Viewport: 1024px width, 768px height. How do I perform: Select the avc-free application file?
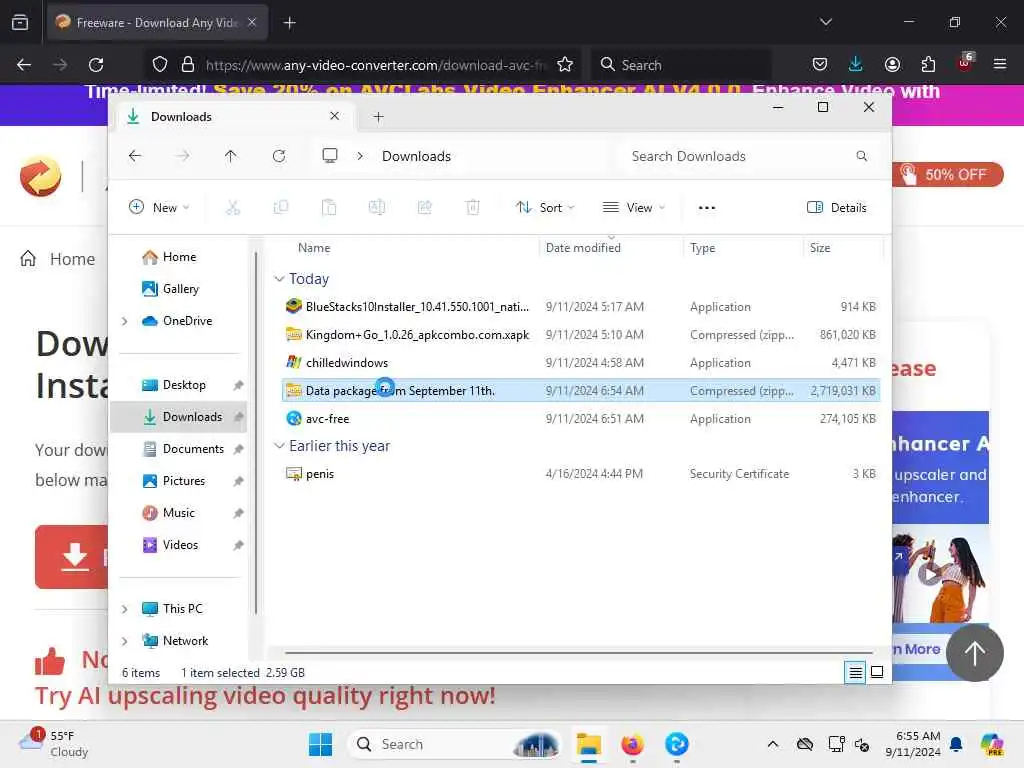(x=581, y=419)
